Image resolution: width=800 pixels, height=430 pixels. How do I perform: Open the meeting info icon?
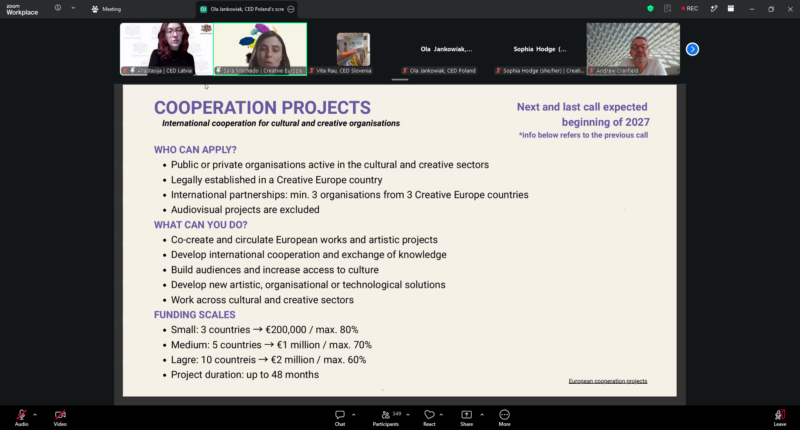[x=58, y=8]
